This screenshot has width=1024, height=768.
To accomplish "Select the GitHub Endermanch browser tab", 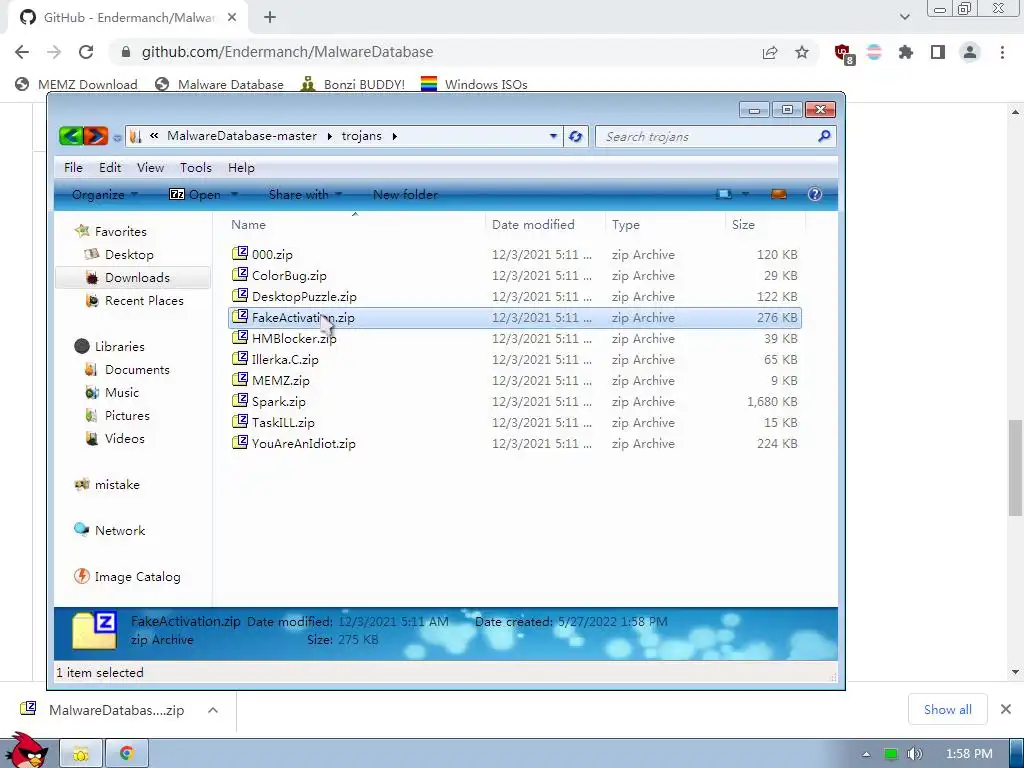I will coord(128,18).
